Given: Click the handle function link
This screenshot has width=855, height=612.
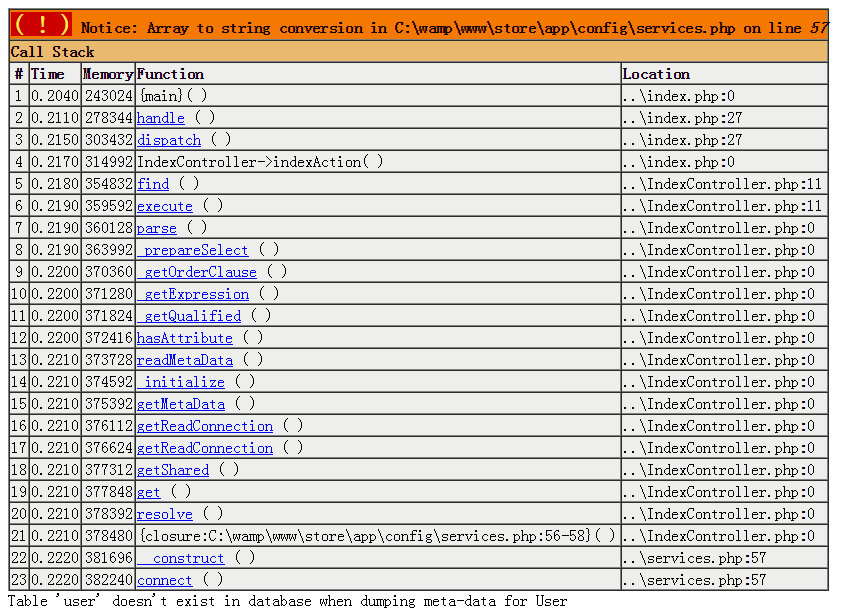Looking at the screenshot, I should 160,118.
